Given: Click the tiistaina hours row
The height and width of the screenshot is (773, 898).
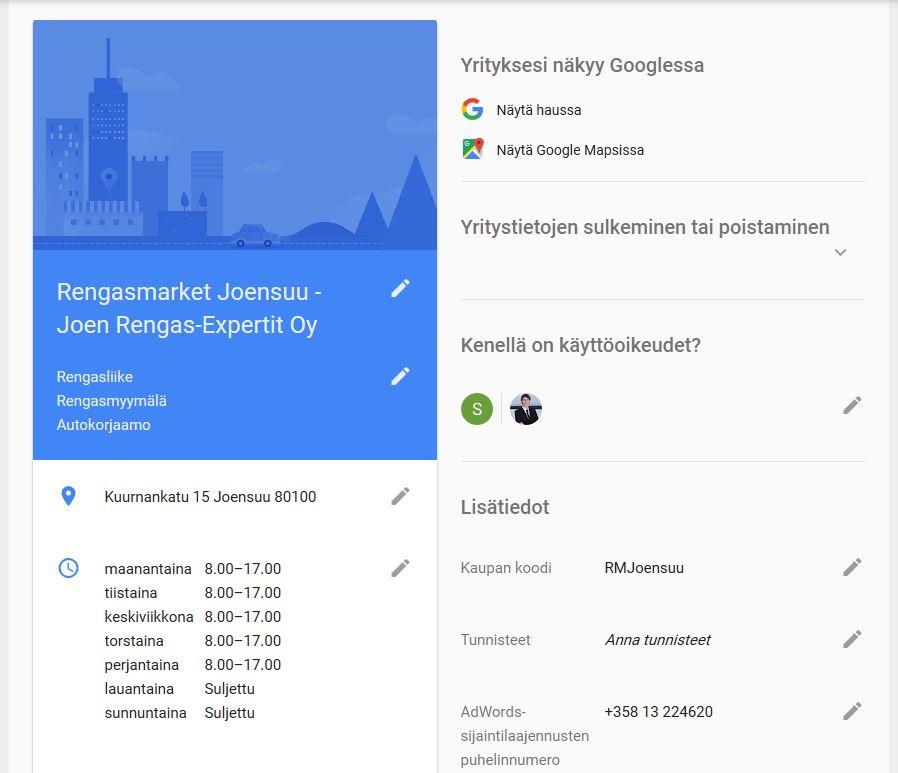Looking at the screenshot, I should (192, 593).
